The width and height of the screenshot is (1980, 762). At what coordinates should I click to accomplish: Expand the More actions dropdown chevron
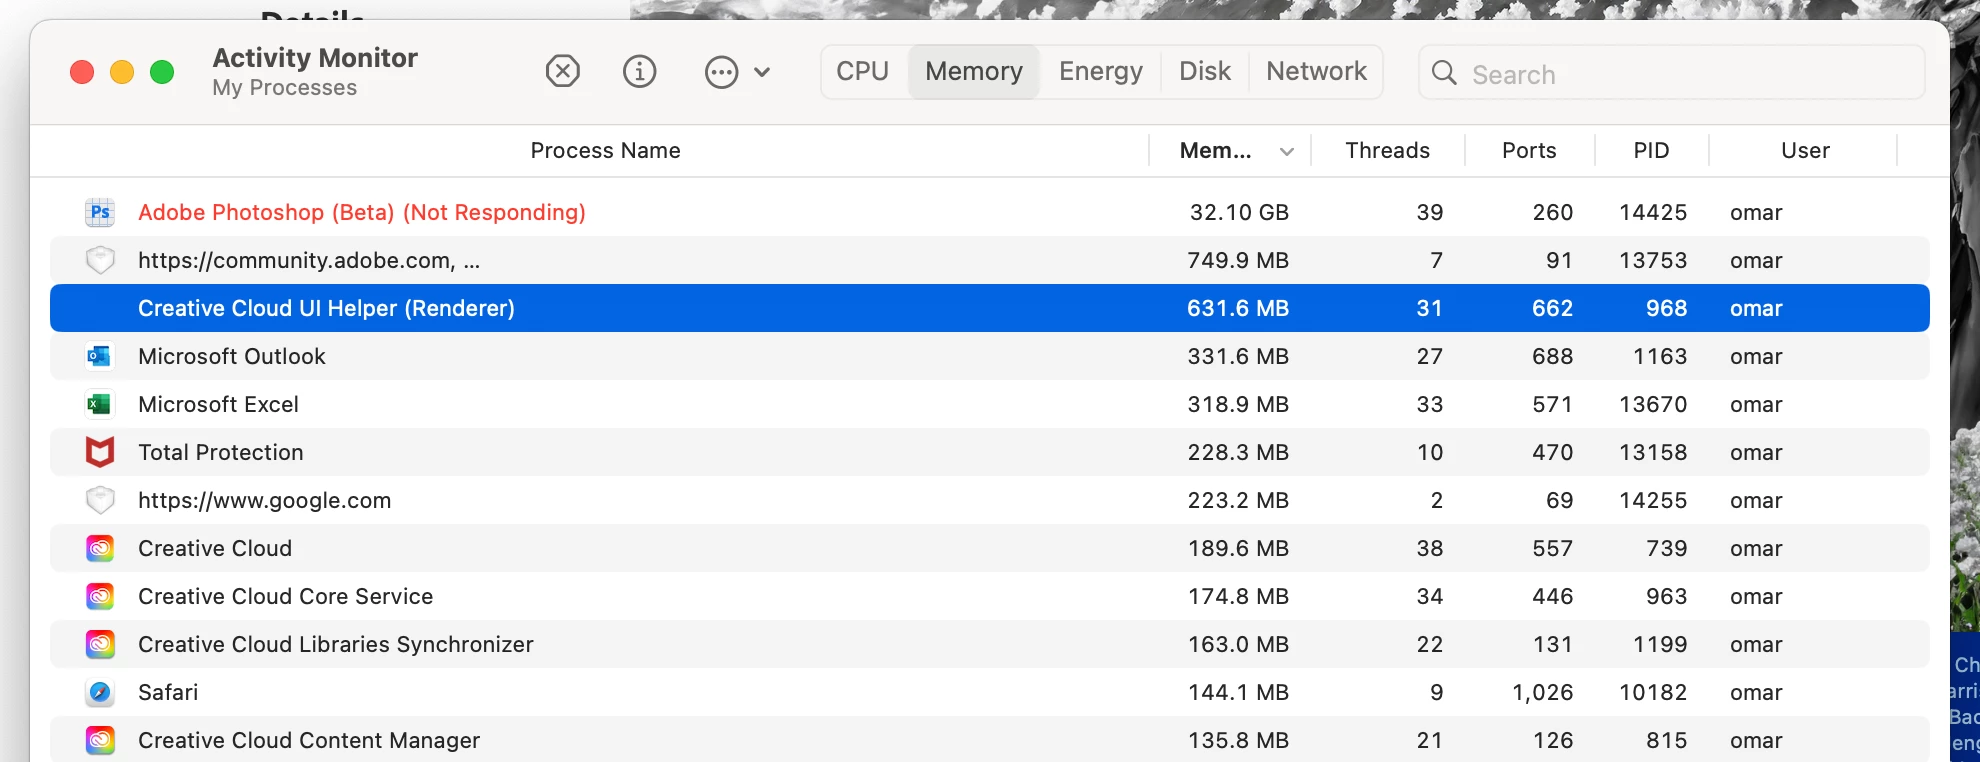pyautogui.click(x=762, y=72)
